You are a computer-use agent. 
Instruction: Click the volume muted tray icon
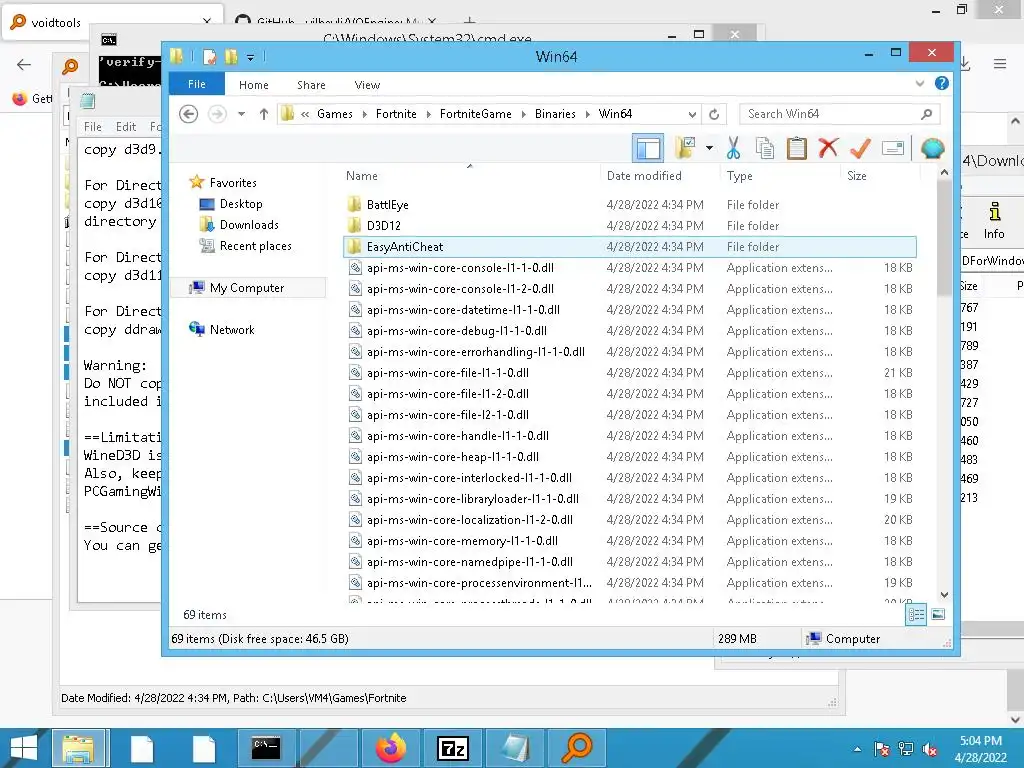coord(930,749)
